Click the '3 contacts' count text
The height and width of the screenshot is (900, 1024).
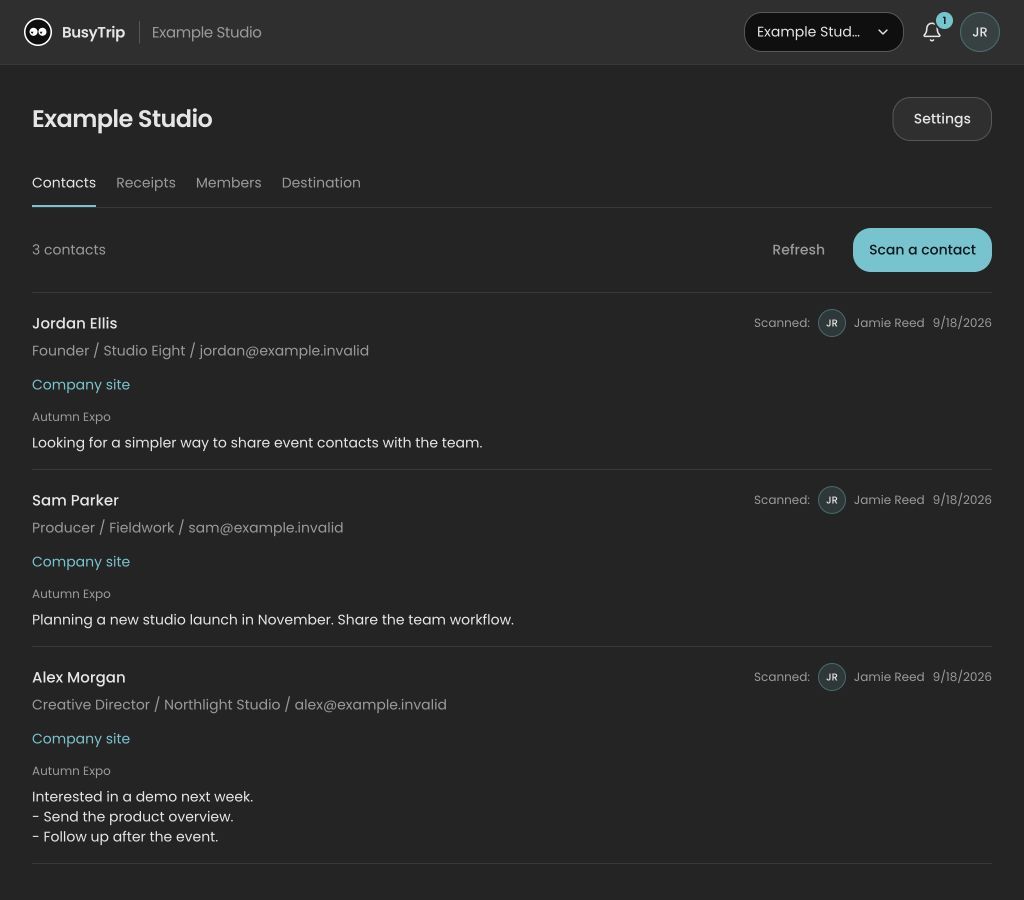pyautogui.click(x=69, y=249)
